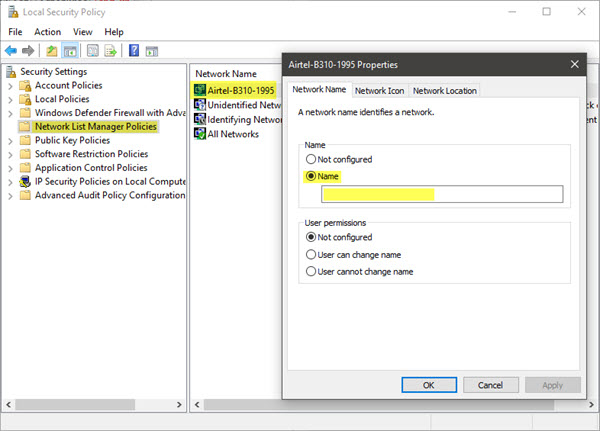600x431 pixels.
Task: Click the tree pane scroll-left arrow
Action: [x=8, y=405]
